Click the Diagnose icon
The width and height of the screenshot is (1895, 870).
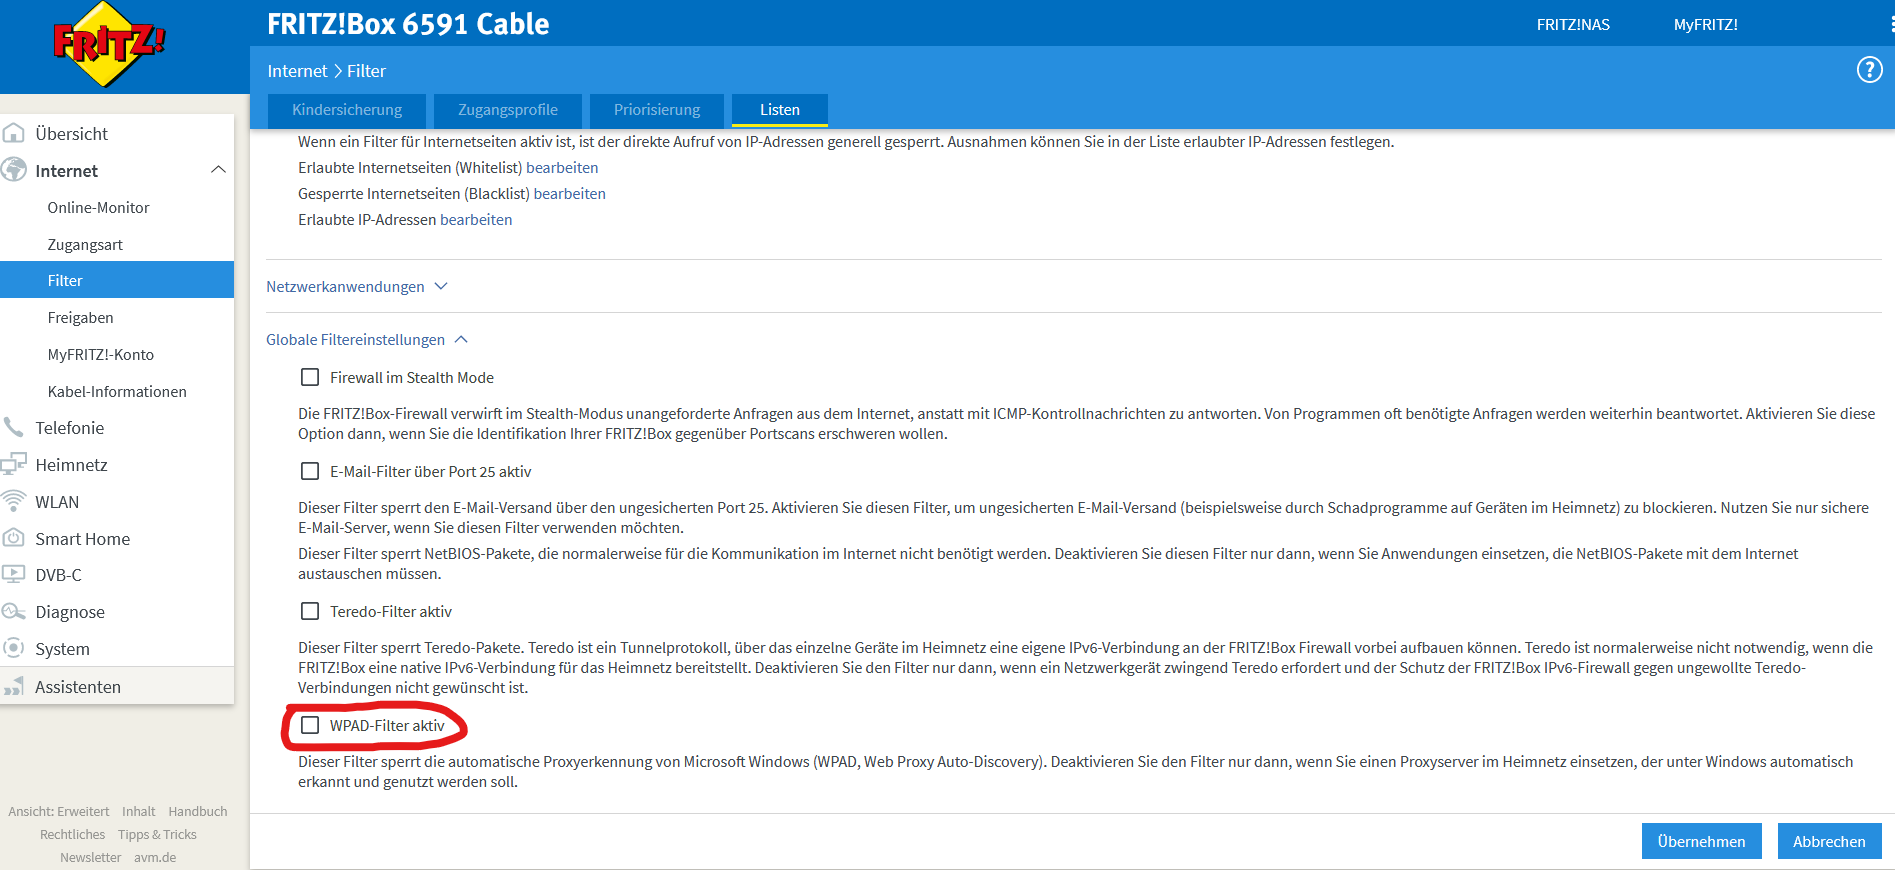pyautogui.click(x=14, y=611)
